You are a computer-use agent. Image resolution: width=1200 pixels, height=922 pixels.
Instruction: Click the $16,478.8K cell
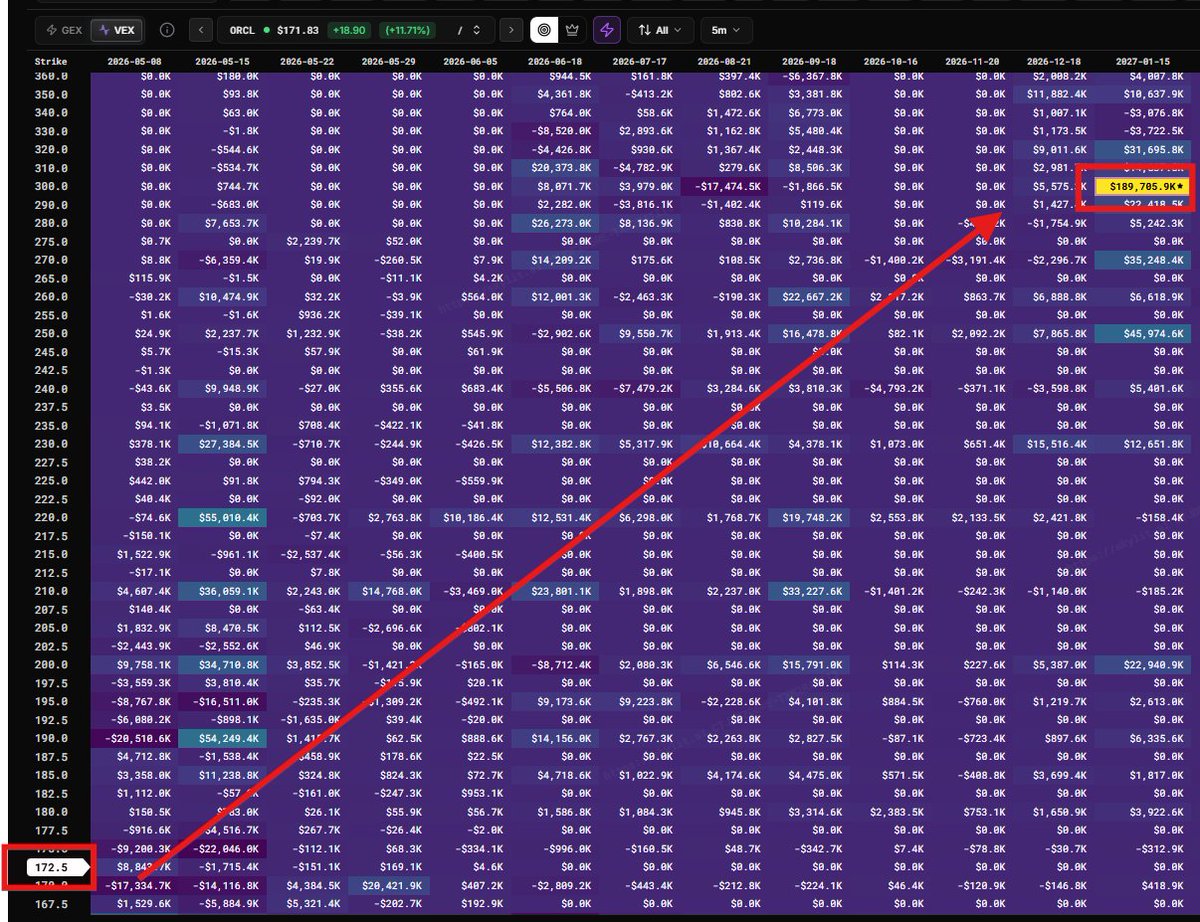(x=810, y=333)
